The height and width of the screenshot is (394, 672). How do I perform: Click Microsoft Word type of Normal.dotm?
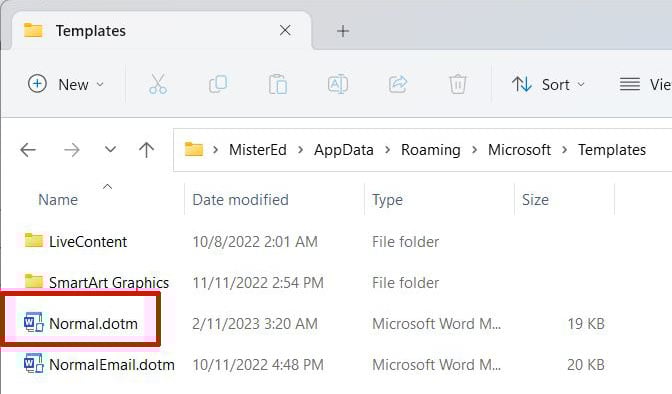pyautogui.click(x=437, y=324)
